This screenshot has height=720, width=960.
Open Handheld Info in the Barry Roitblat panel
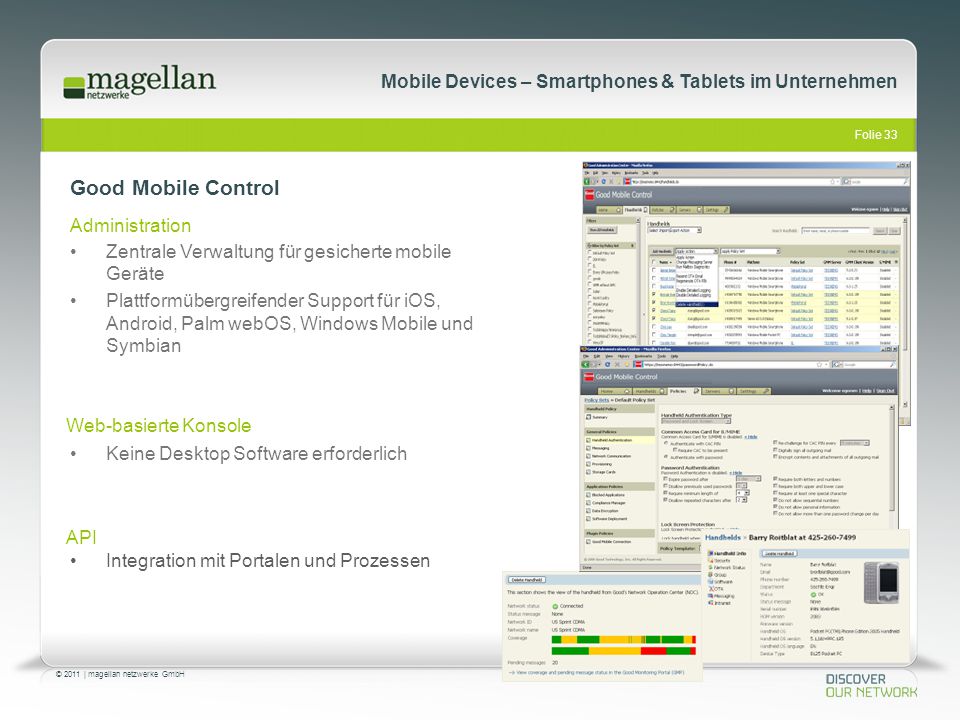[727, 553]
